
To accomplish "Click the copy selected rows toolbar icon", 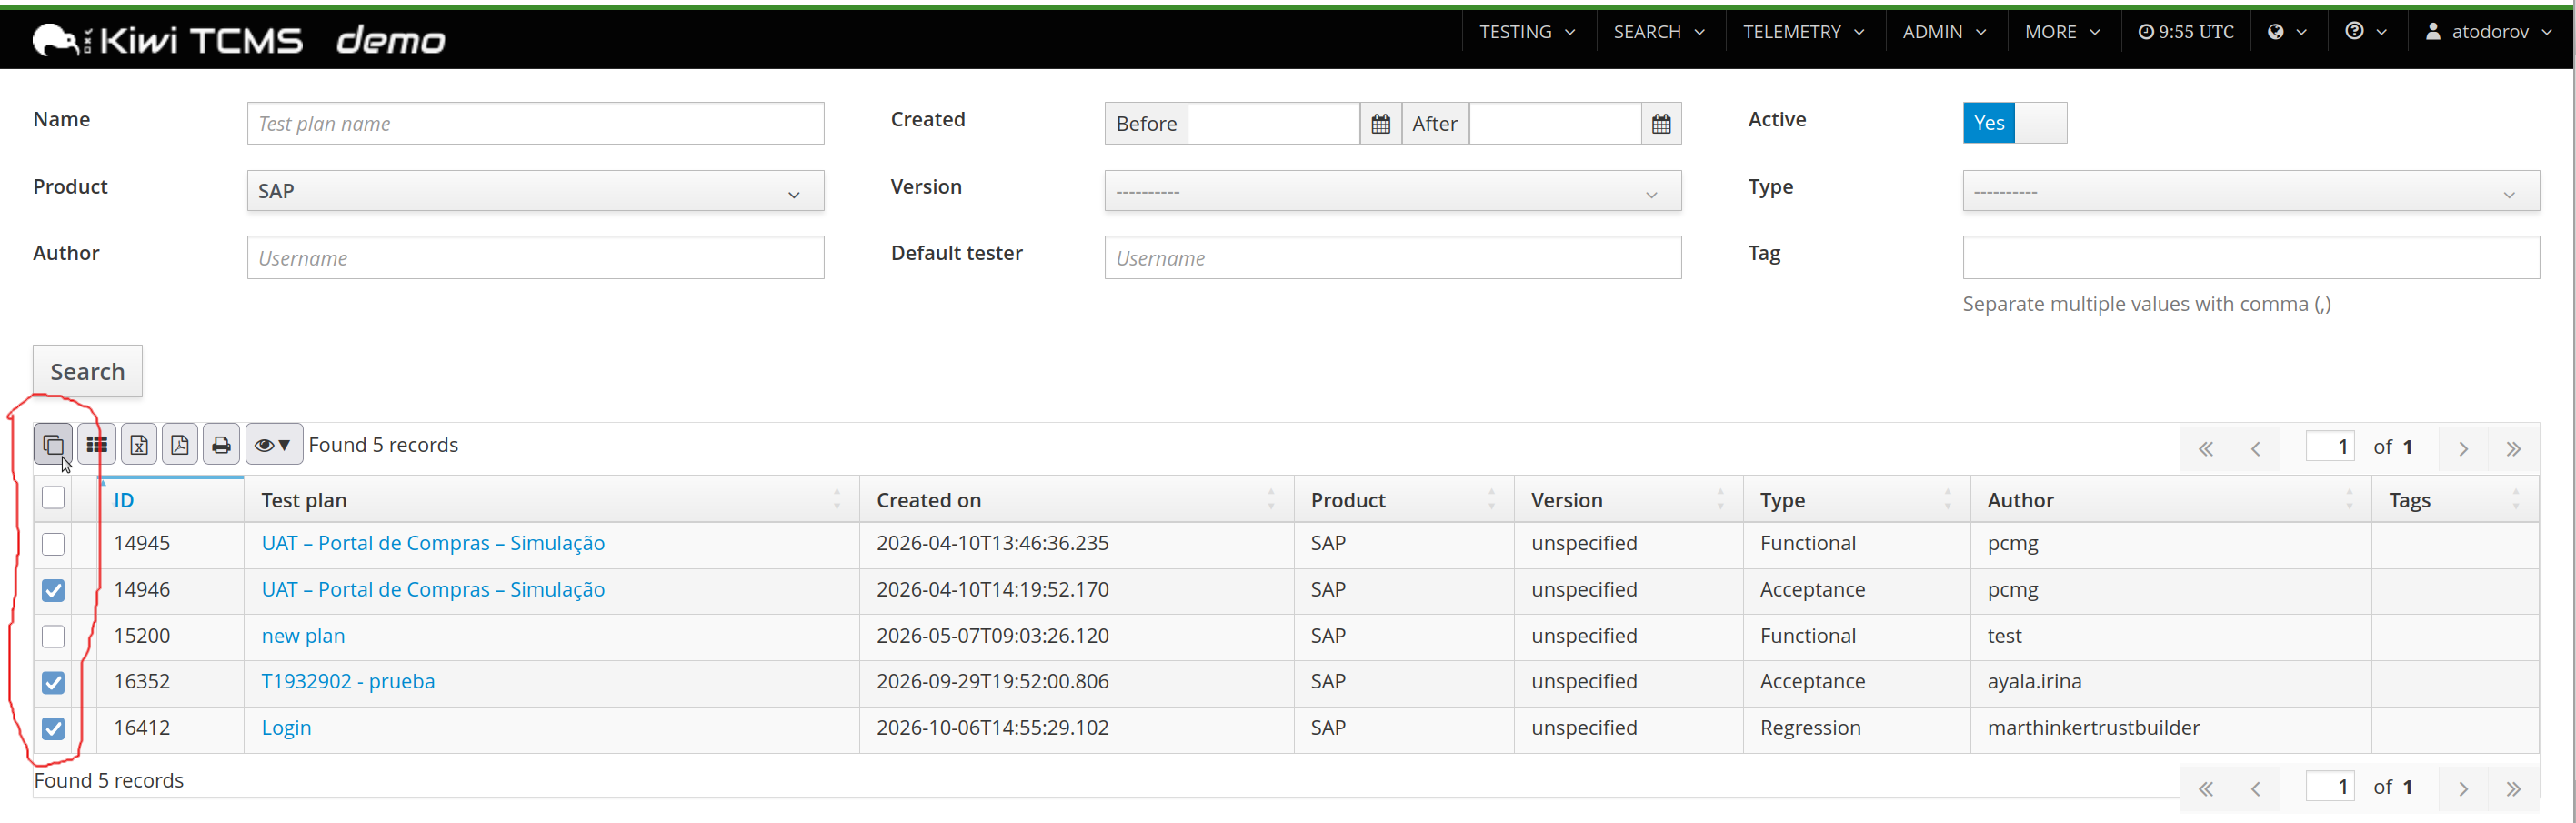I will click(53, 445).
